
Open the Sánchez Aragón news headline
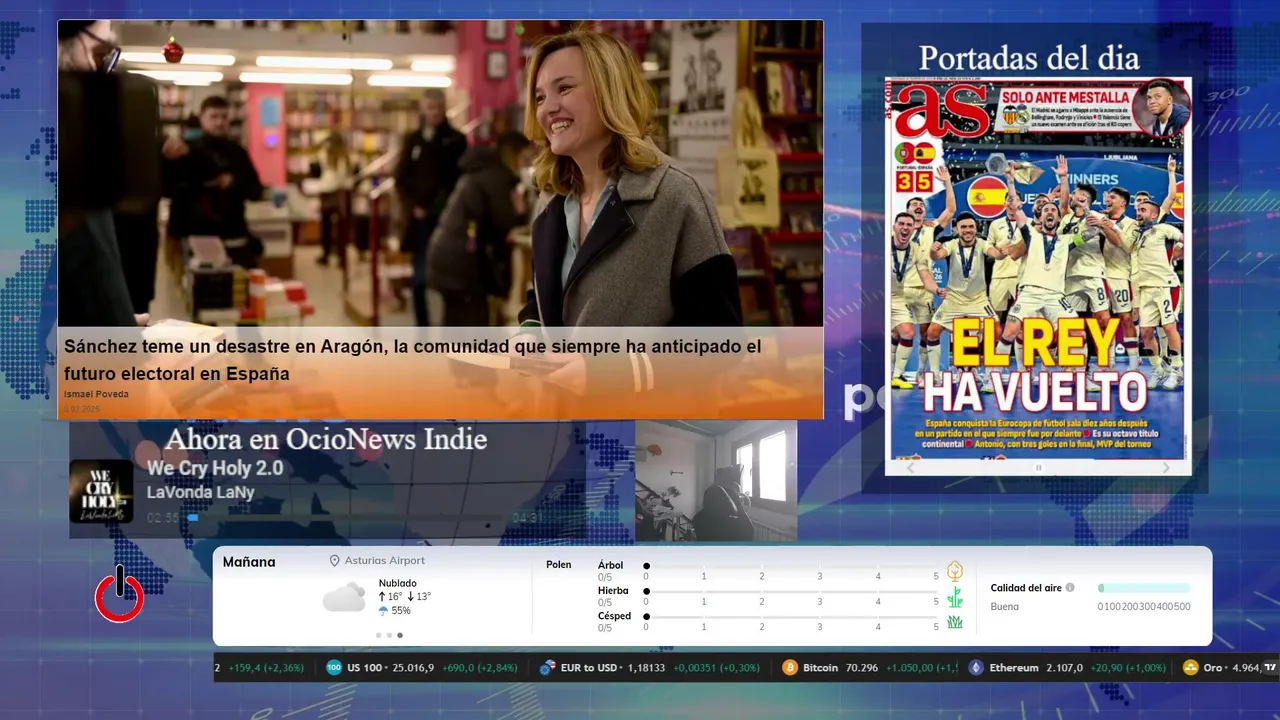tap(412, 360)
